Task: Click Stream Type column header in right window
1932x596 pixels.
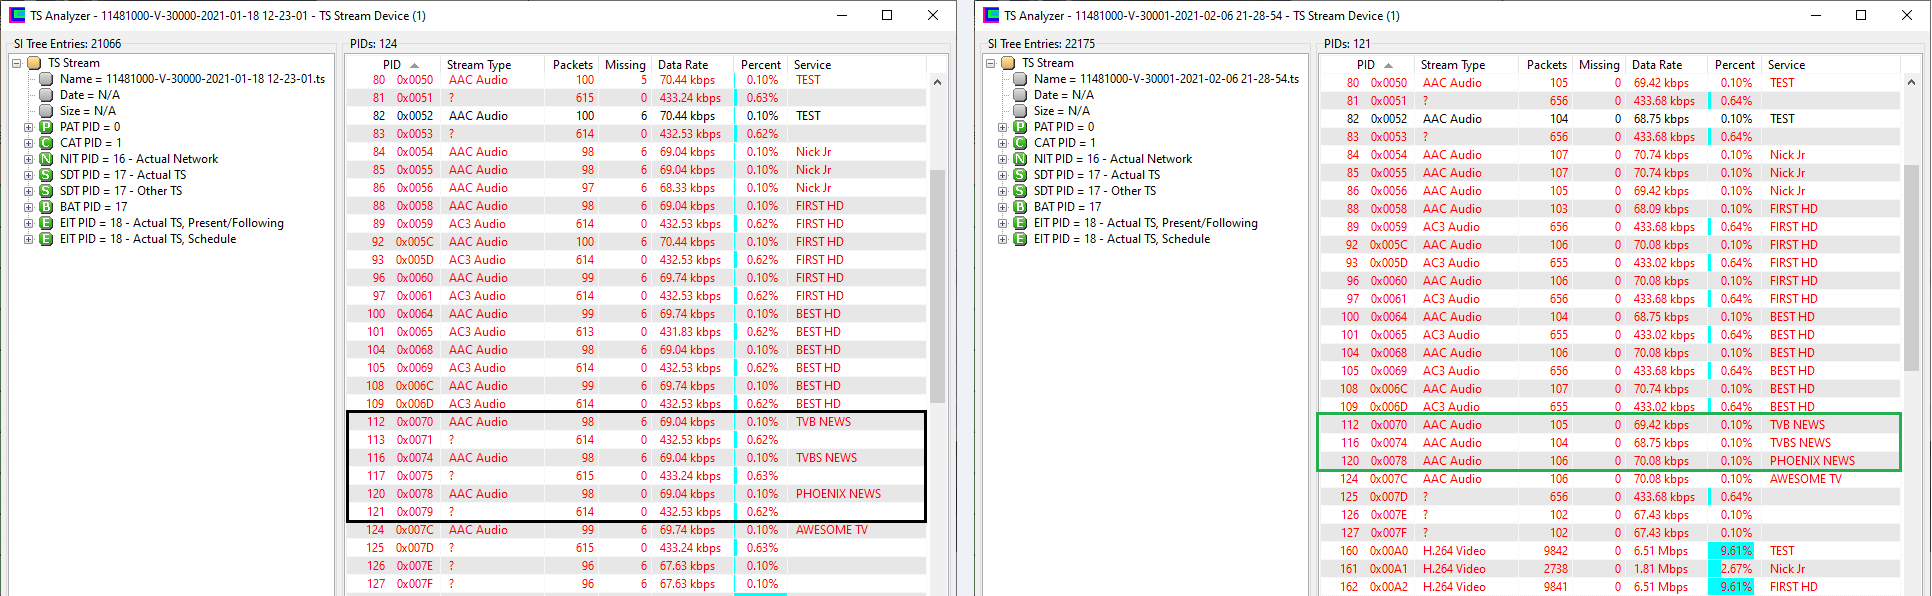Action: click(1452, 64)
